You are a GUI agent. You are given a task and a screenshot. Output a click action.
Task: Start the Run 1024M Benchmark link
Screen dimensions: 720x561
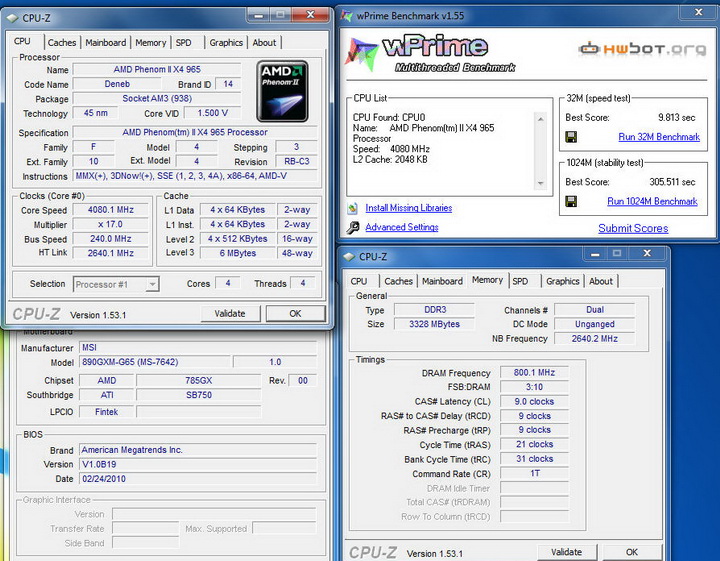pyautogui.click(x=652, y=201)
